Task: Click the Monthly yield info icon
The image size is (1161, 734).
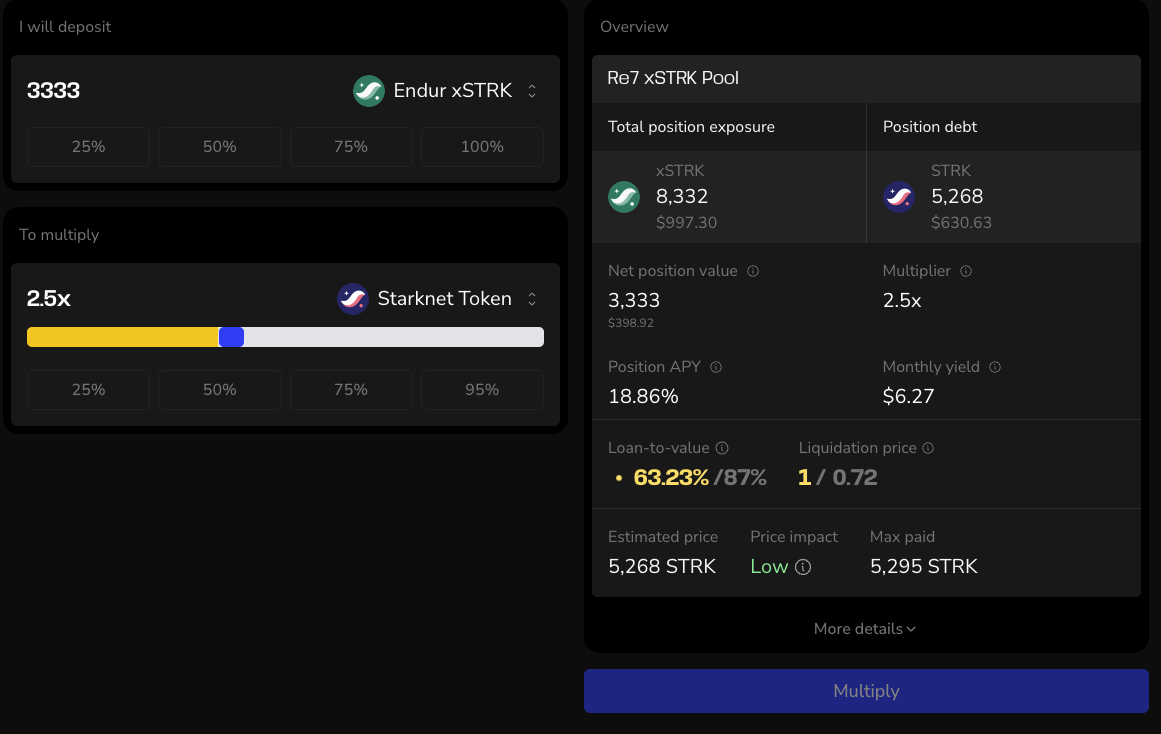Action: click(995, 367)
